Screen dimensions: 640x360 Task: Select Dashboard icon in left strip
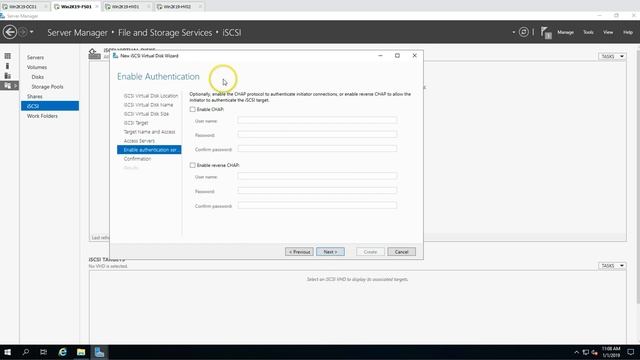pyautogui.click(x=7, y=56)
